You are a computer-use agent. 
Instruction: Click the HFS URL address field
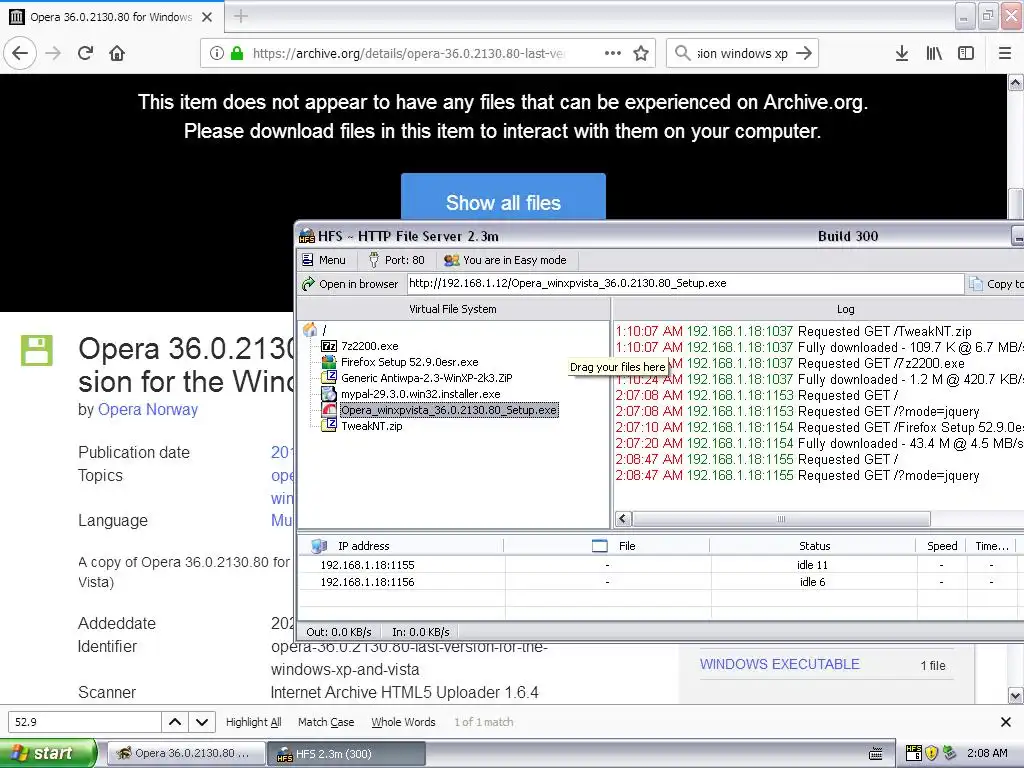coord(684,283)
